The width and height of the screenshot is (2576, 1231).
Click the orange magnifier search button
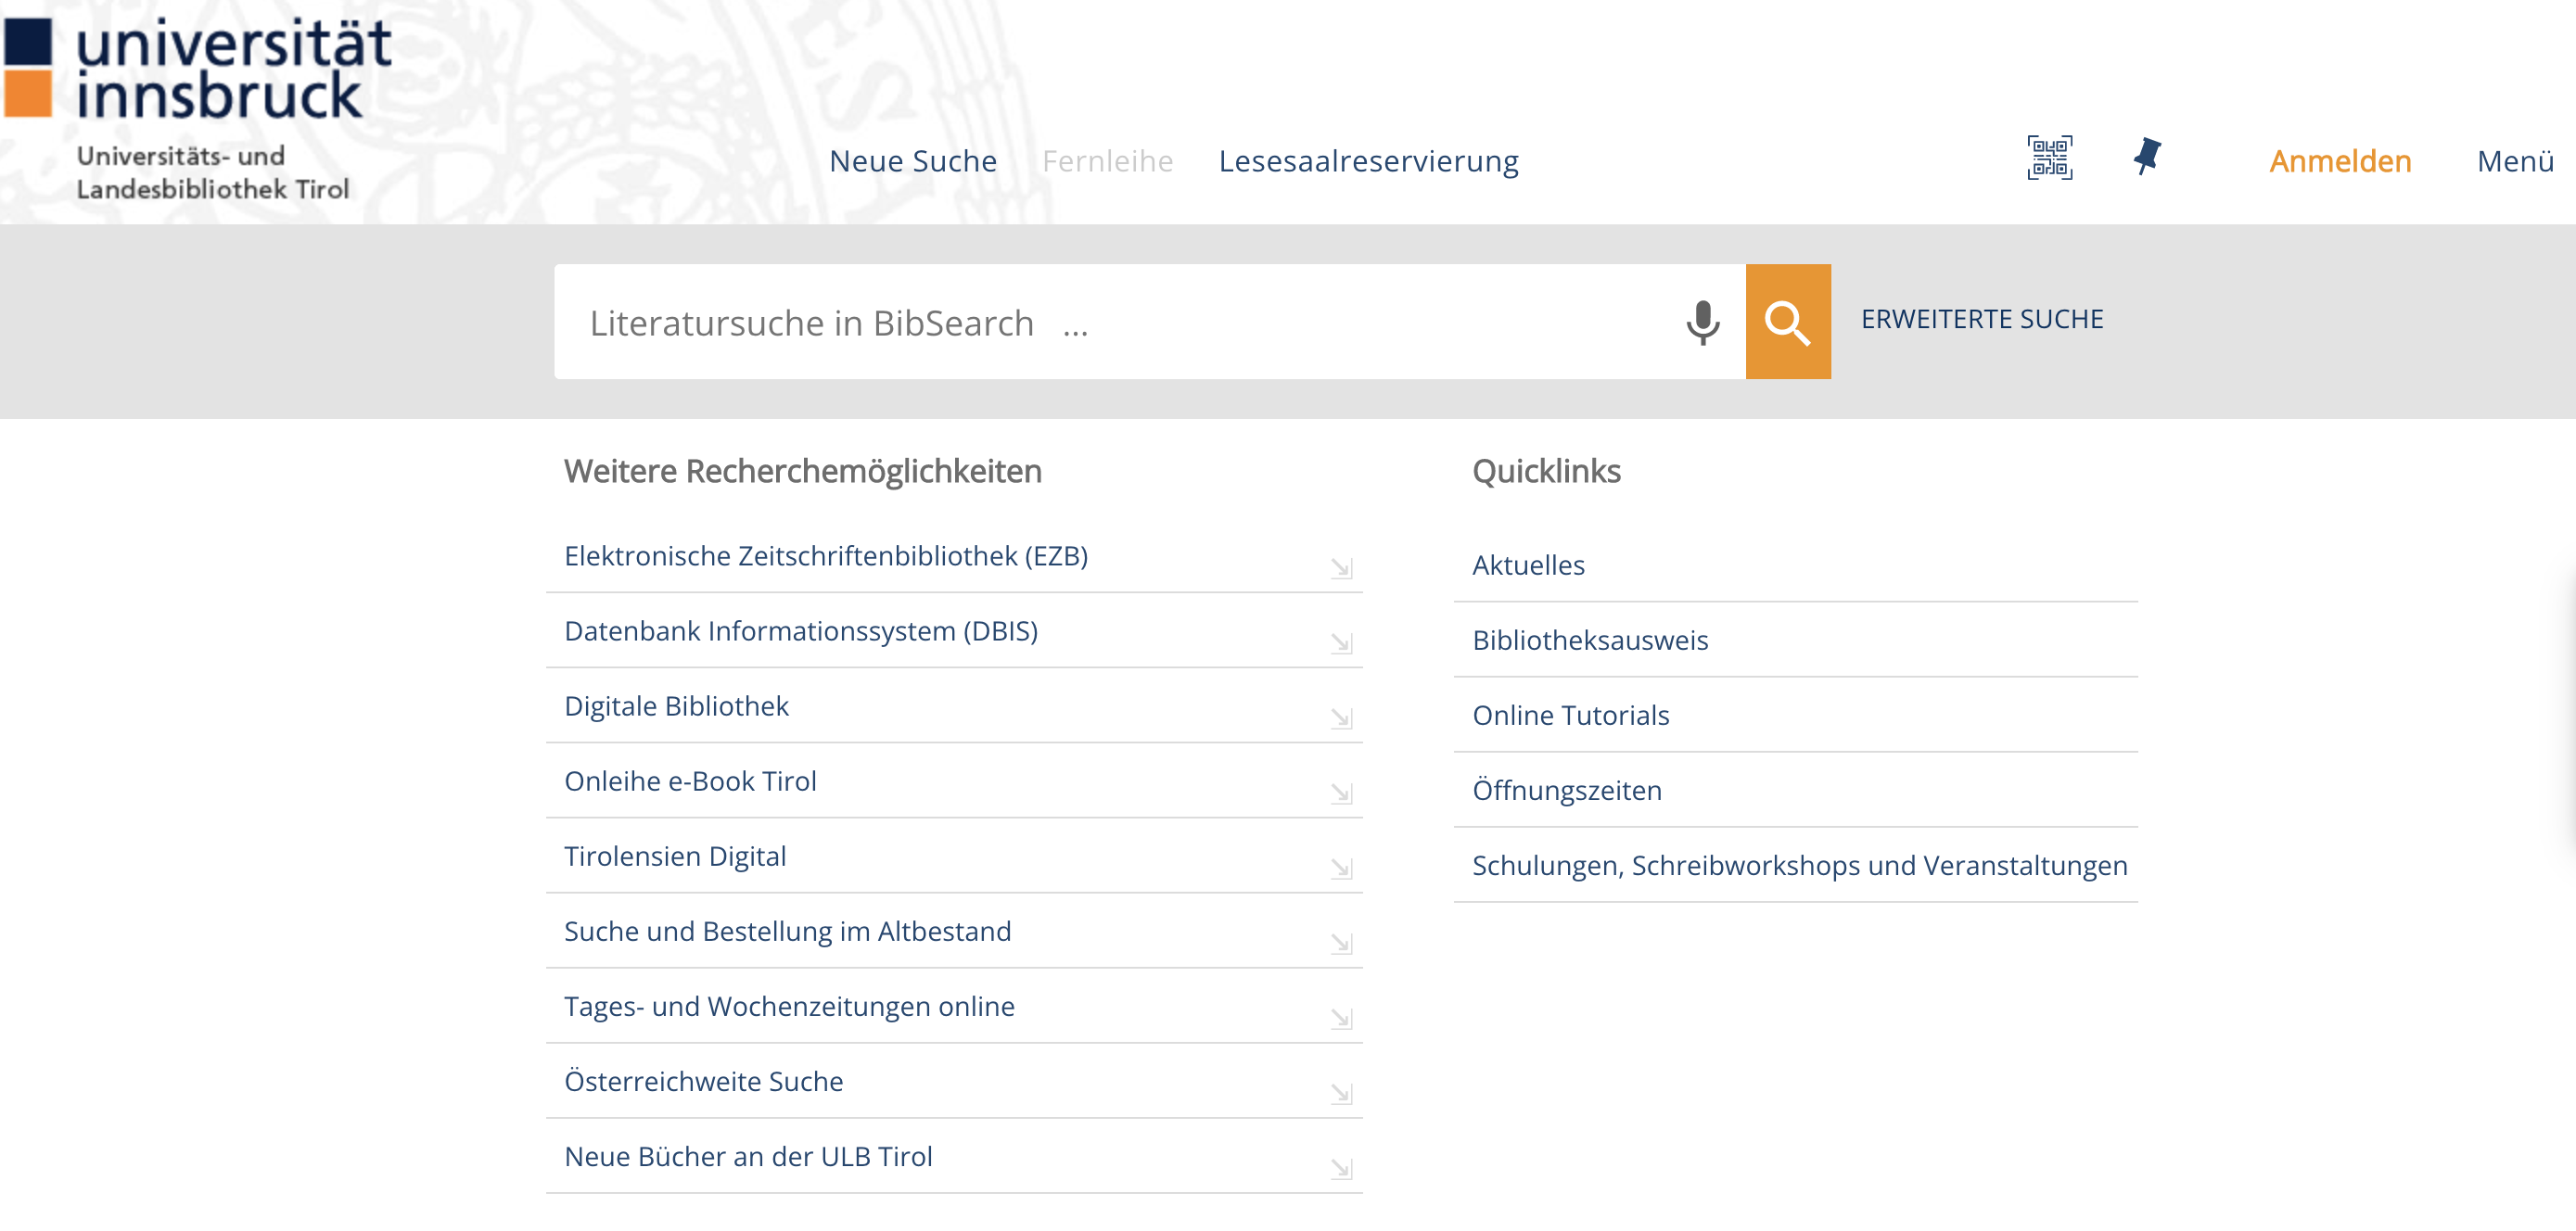click(x=1788, y=322)
